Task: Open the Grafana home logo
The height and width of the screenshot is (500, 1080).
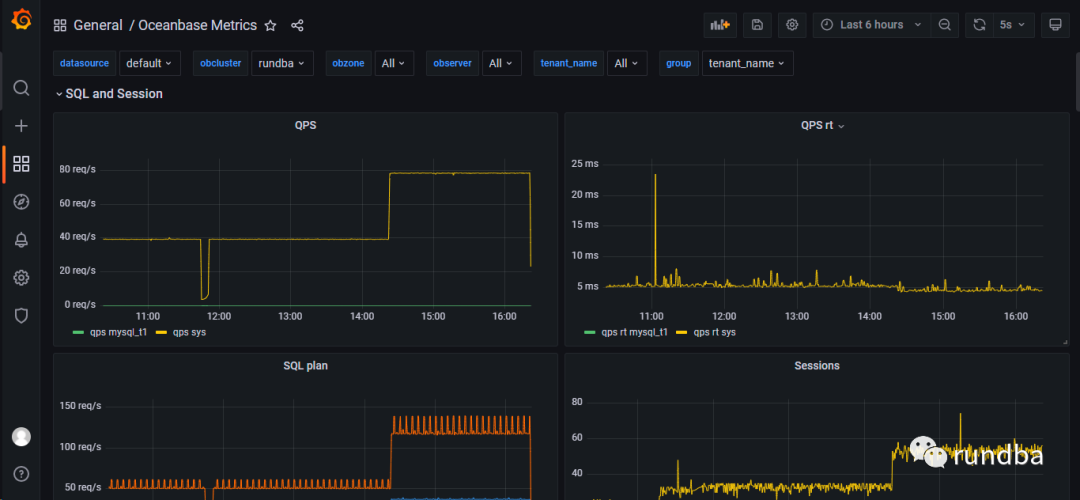Action: (x=21, y=21)
